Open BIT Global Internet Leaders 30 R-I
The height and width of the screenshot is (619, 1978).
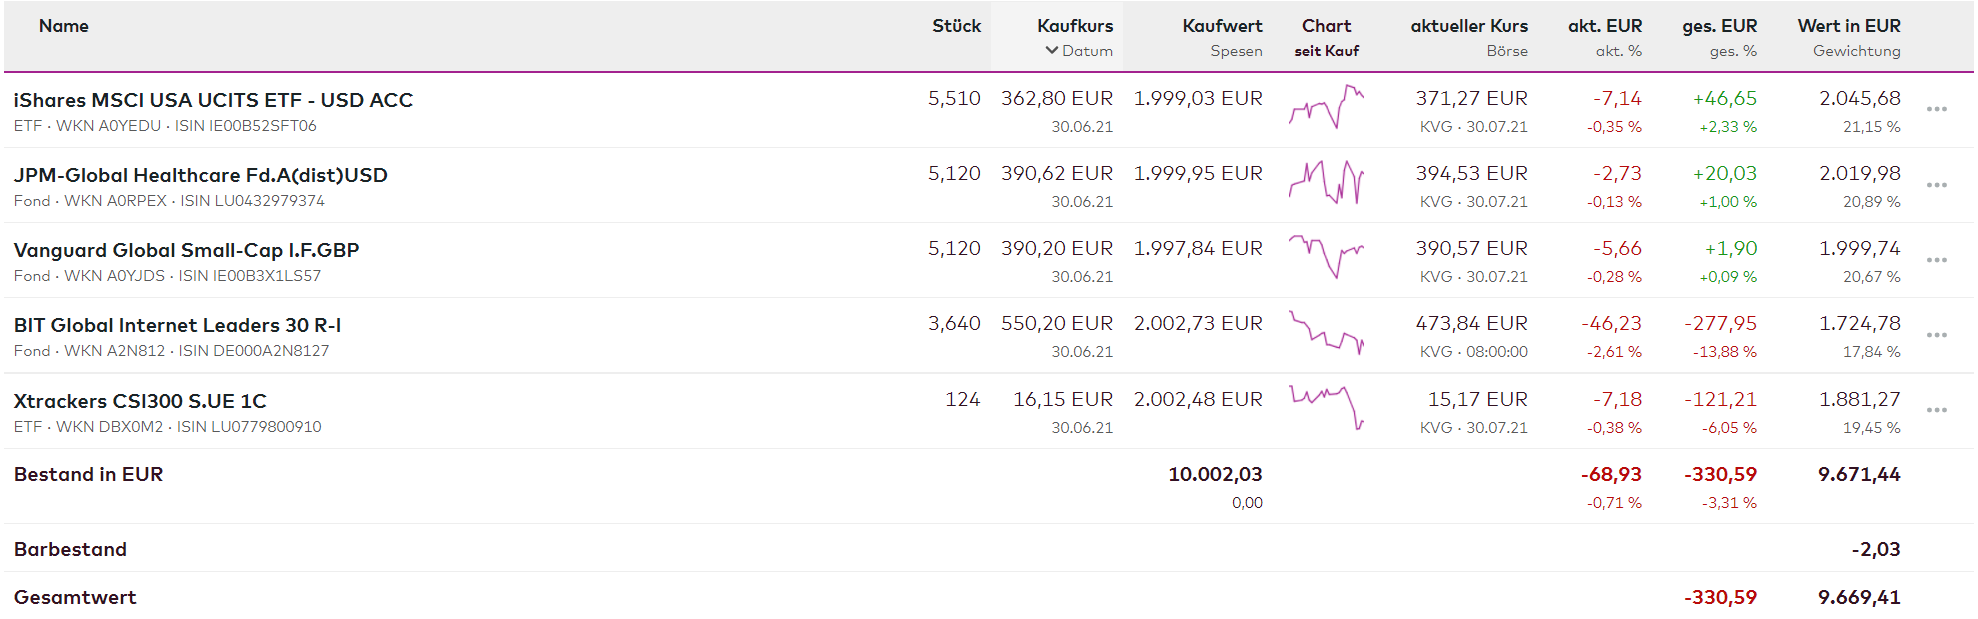point(177,325)
